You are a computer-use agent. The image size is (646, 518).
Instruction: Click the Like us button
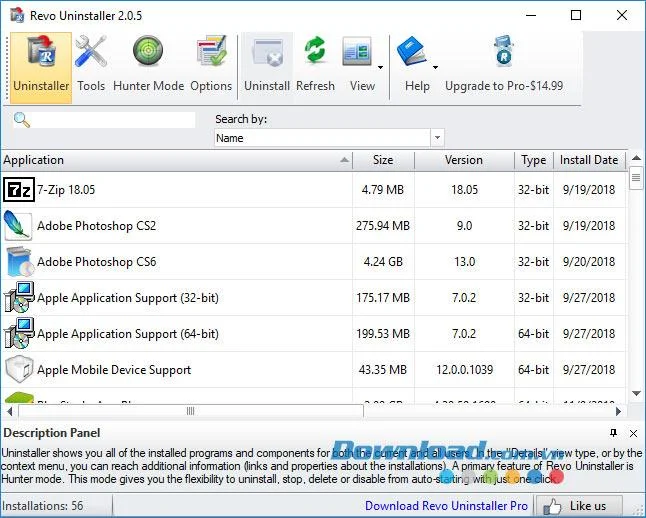click(578, 506)
